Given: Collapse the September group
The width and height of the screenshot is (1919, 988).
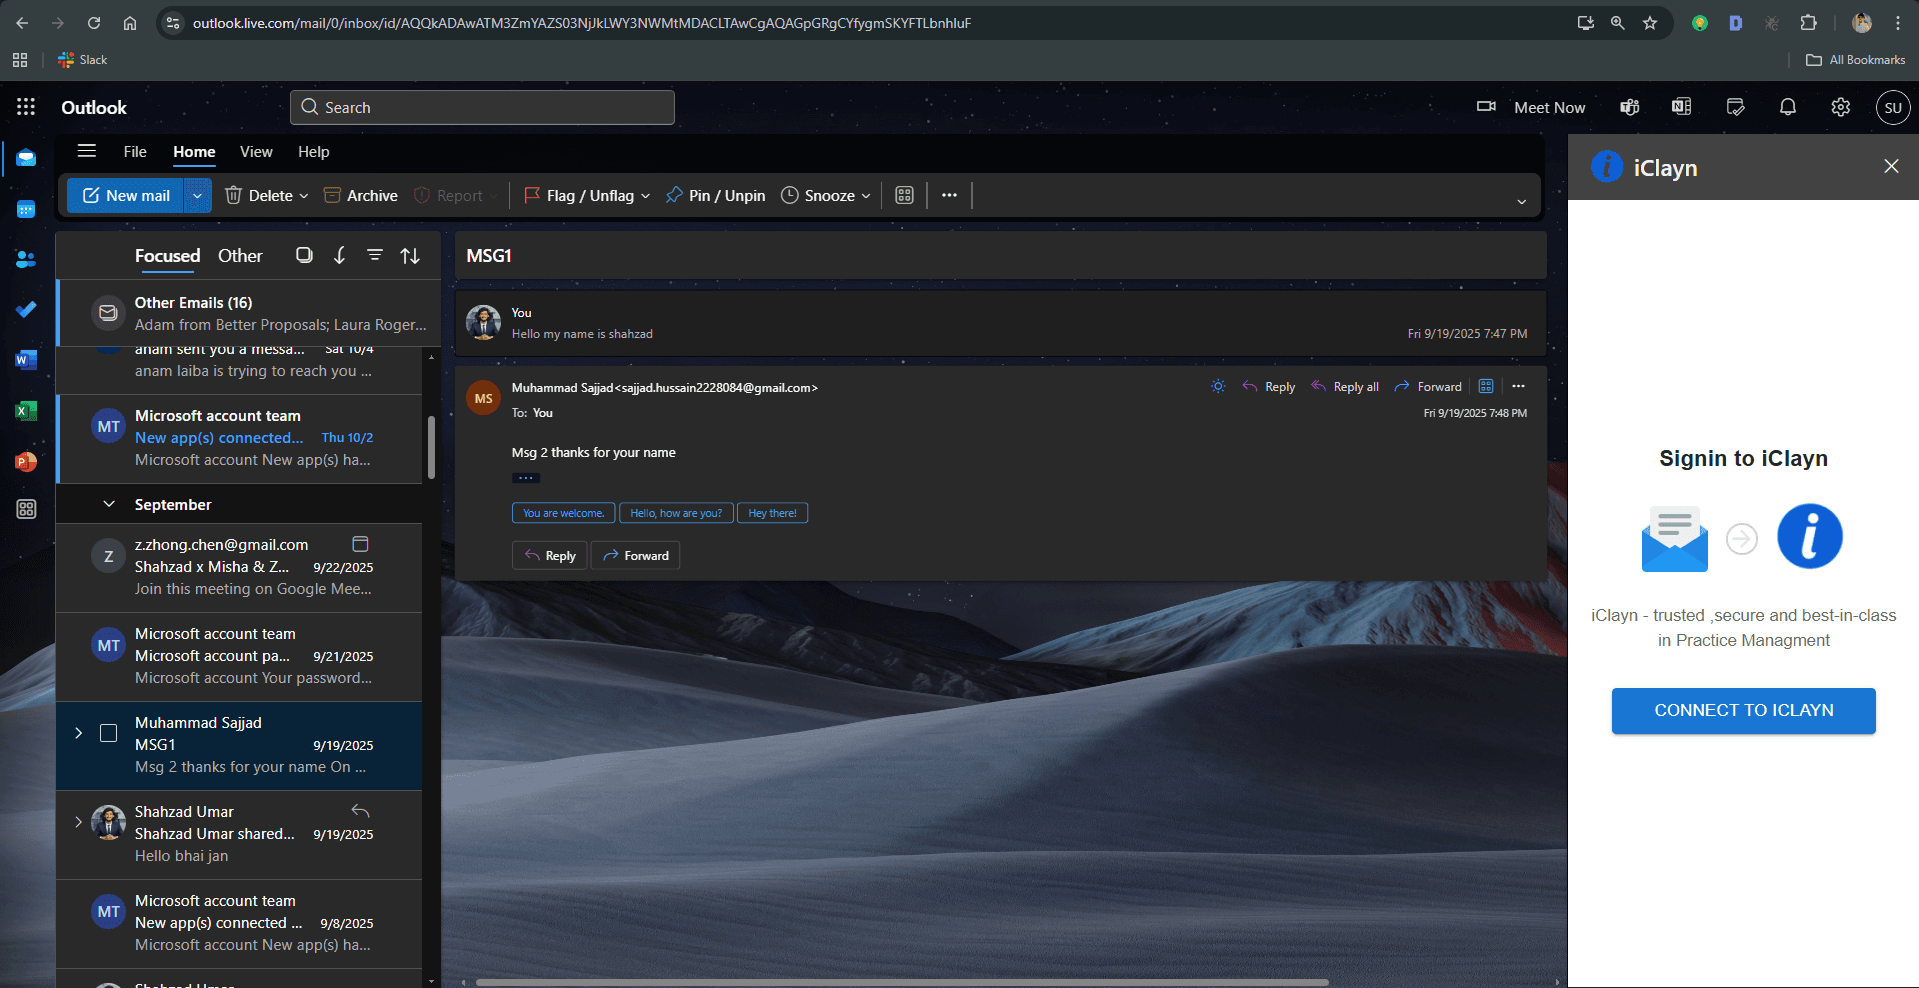Looking at the screenshot, I should [109, 504].
